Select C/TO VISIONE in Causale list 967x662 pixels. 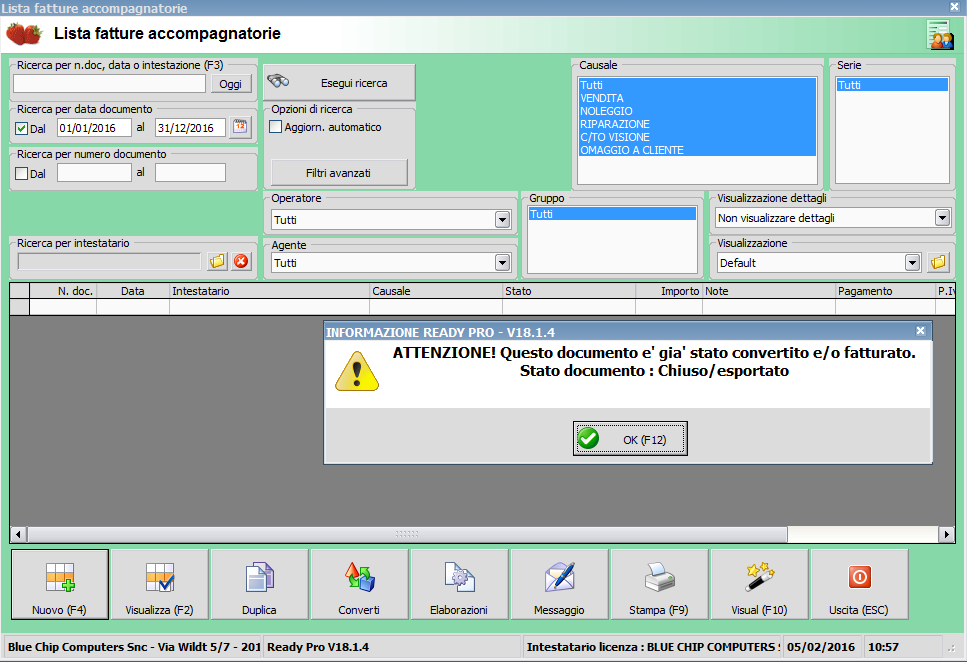[x=697, y=137]
